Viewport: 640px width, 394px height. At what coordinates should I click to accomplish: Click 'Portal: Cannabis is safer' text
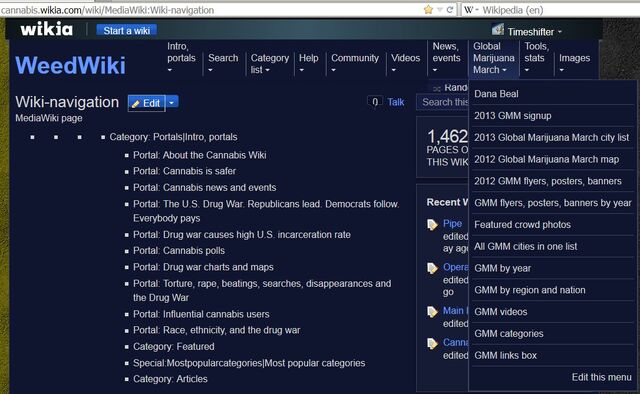coord(184,171)
